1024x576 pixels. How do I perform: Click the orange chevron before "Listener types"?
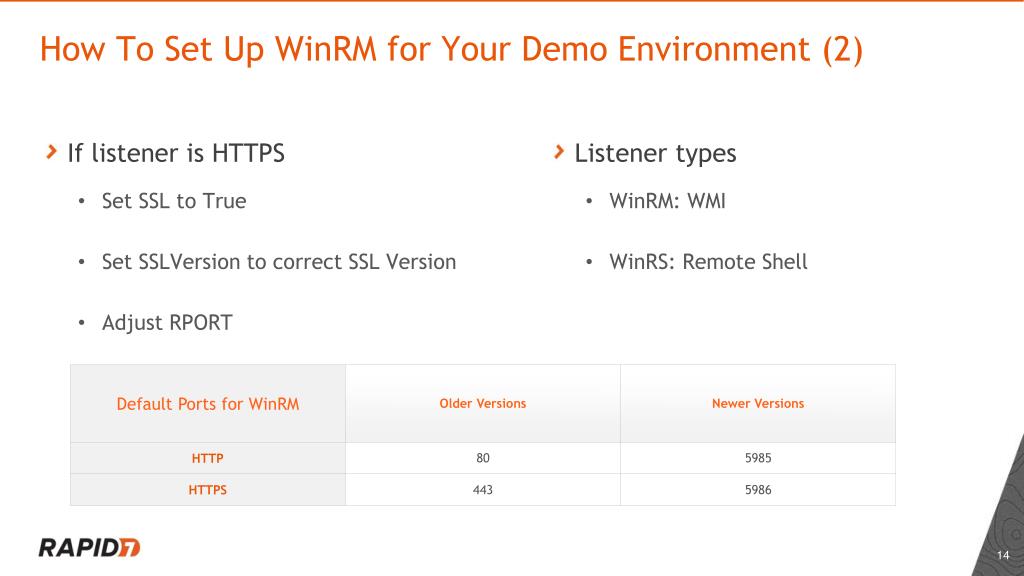(x=558, y=152)
